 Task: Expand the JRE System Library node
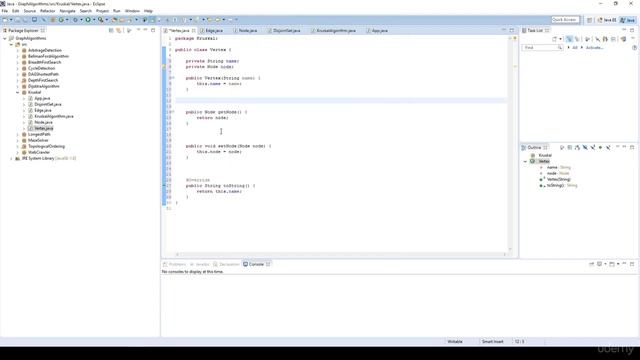(x=11, y=158)
